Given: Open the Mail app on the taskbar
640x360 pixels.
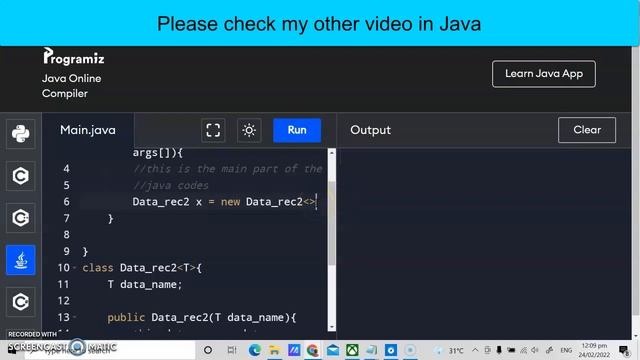Looking at the screenshot, I should point(333,350).
